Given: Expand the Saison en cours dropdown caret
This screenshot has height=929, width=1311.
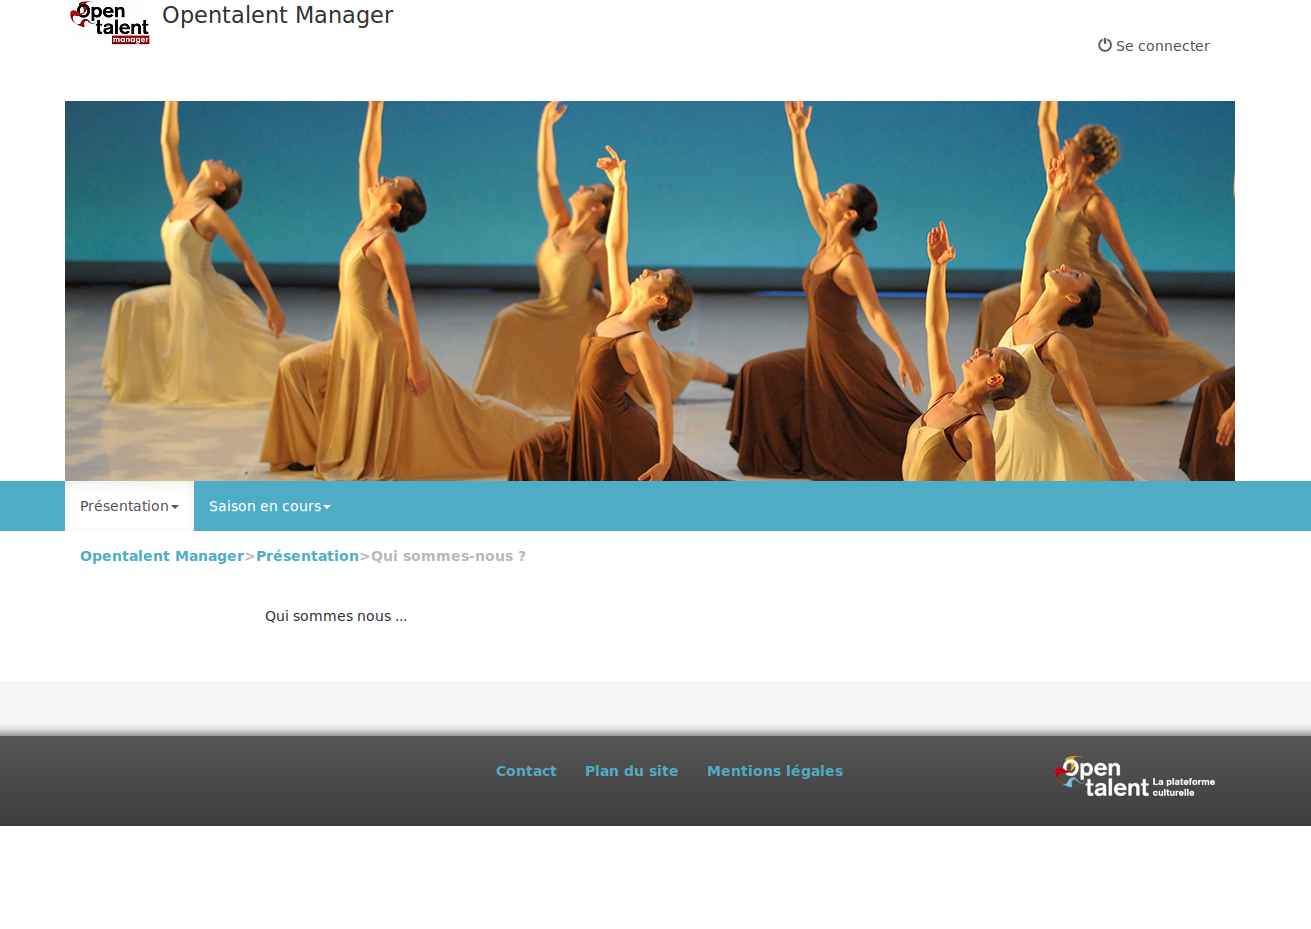Looking at the screenshot, I should (327, 507).
